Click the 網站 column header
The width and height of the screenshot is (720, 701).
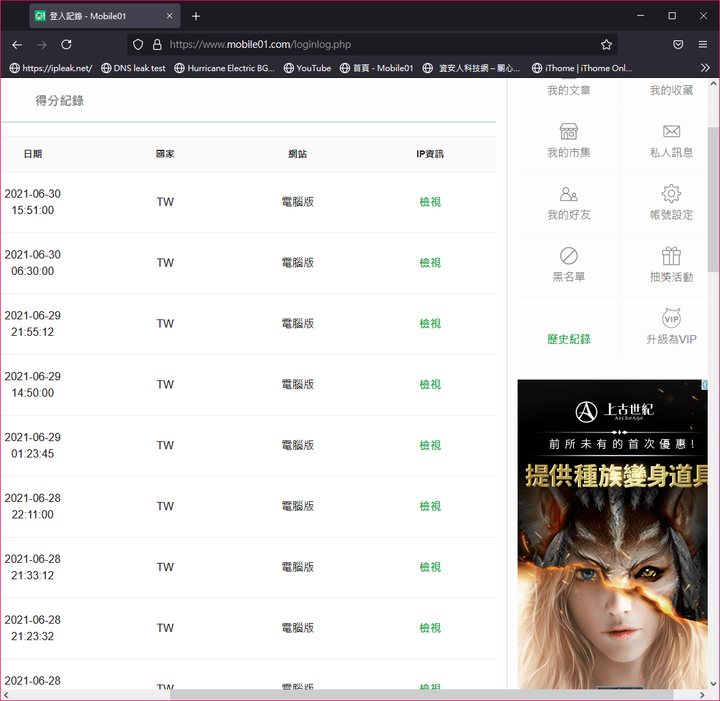pyautogui.click(x=298, y=154)
